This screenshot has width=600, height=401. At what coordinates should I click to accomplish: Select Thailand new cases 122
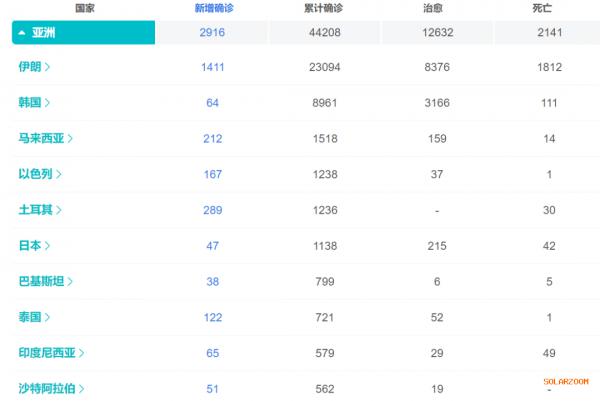point(212,317)
